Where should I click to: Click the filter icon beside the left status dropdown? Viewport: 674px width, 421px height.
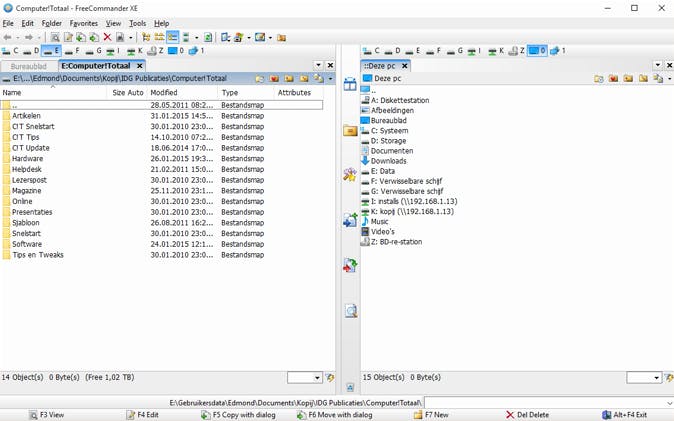point(330,378)
